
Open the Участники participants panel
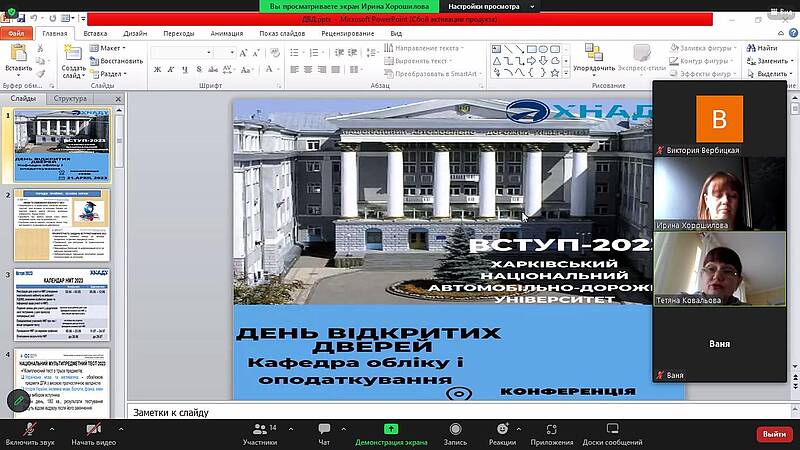point(260,435)
